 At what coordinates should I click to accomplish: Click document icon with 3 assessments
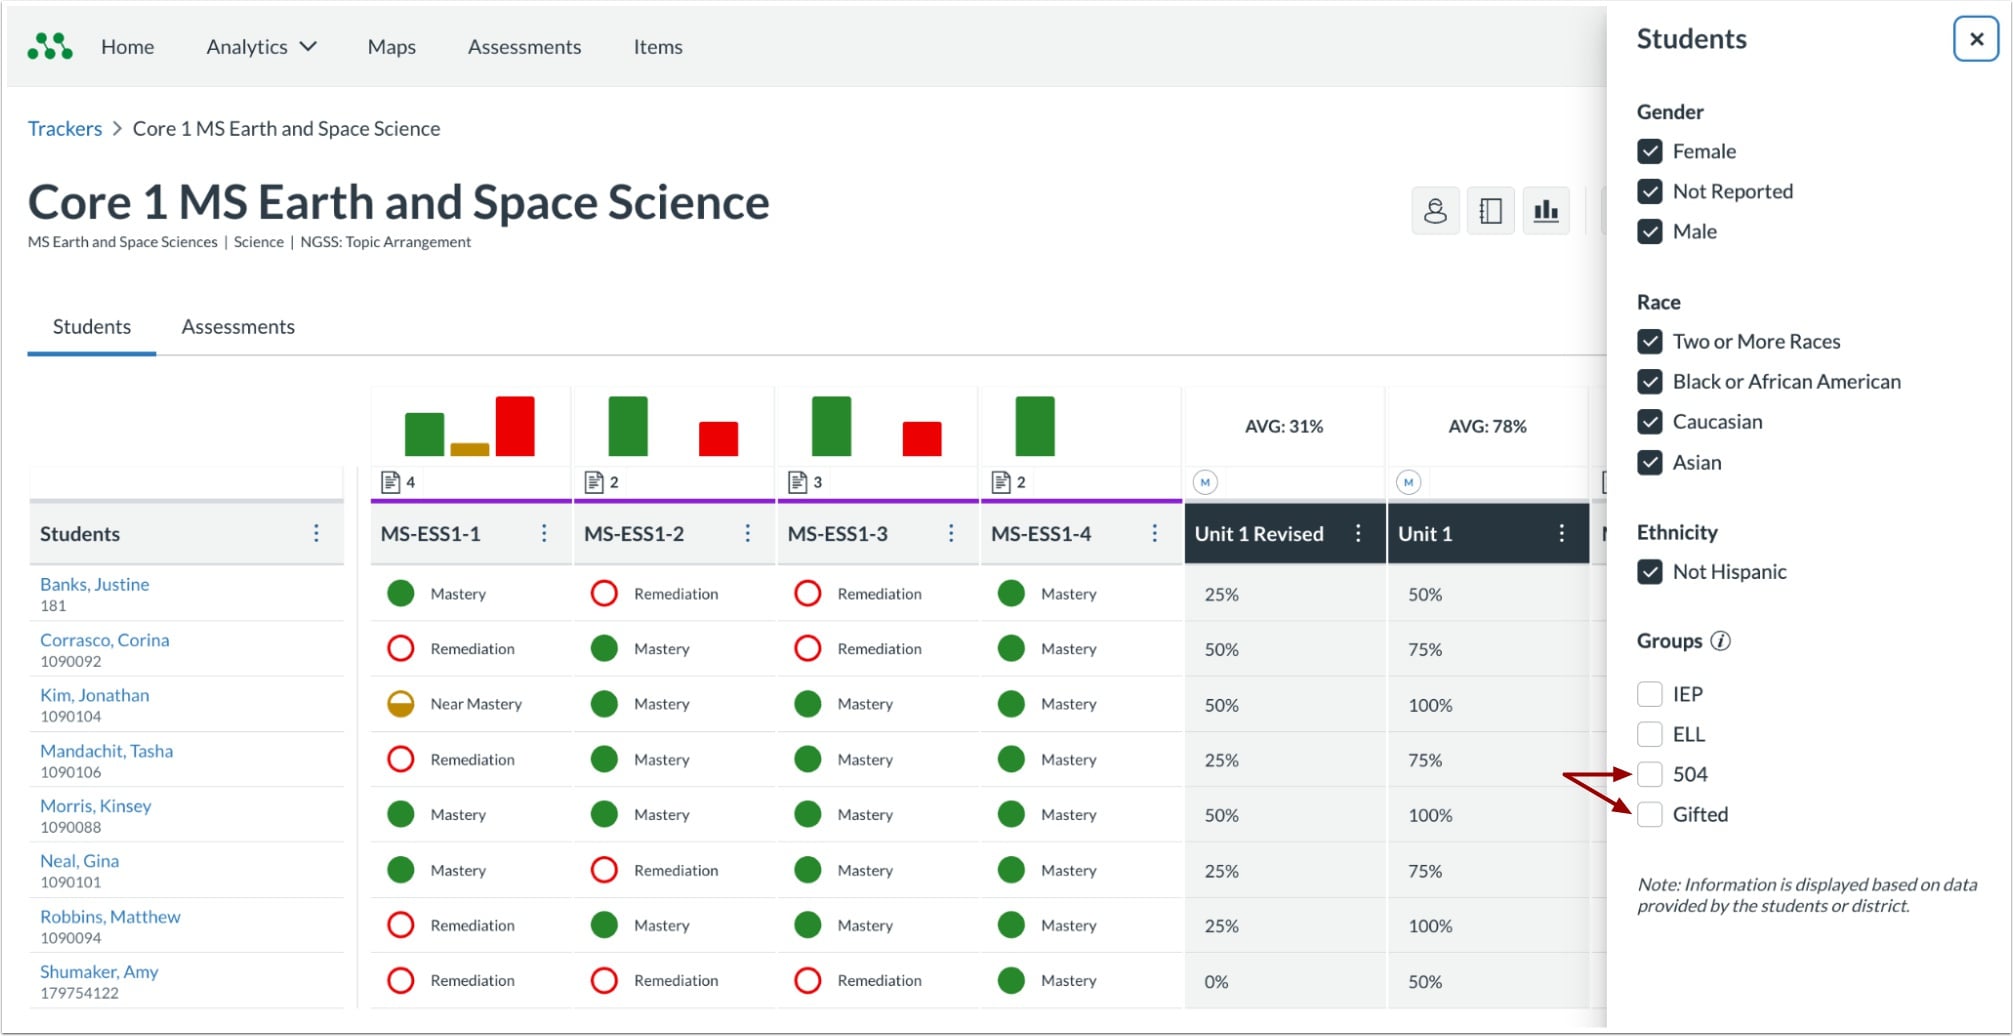coord(798,482)
